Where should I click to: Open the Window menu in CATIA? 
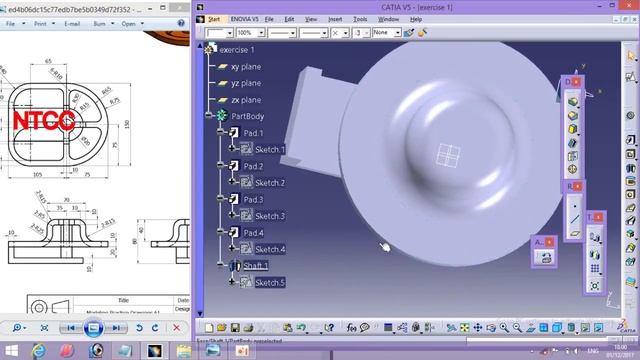388,19
